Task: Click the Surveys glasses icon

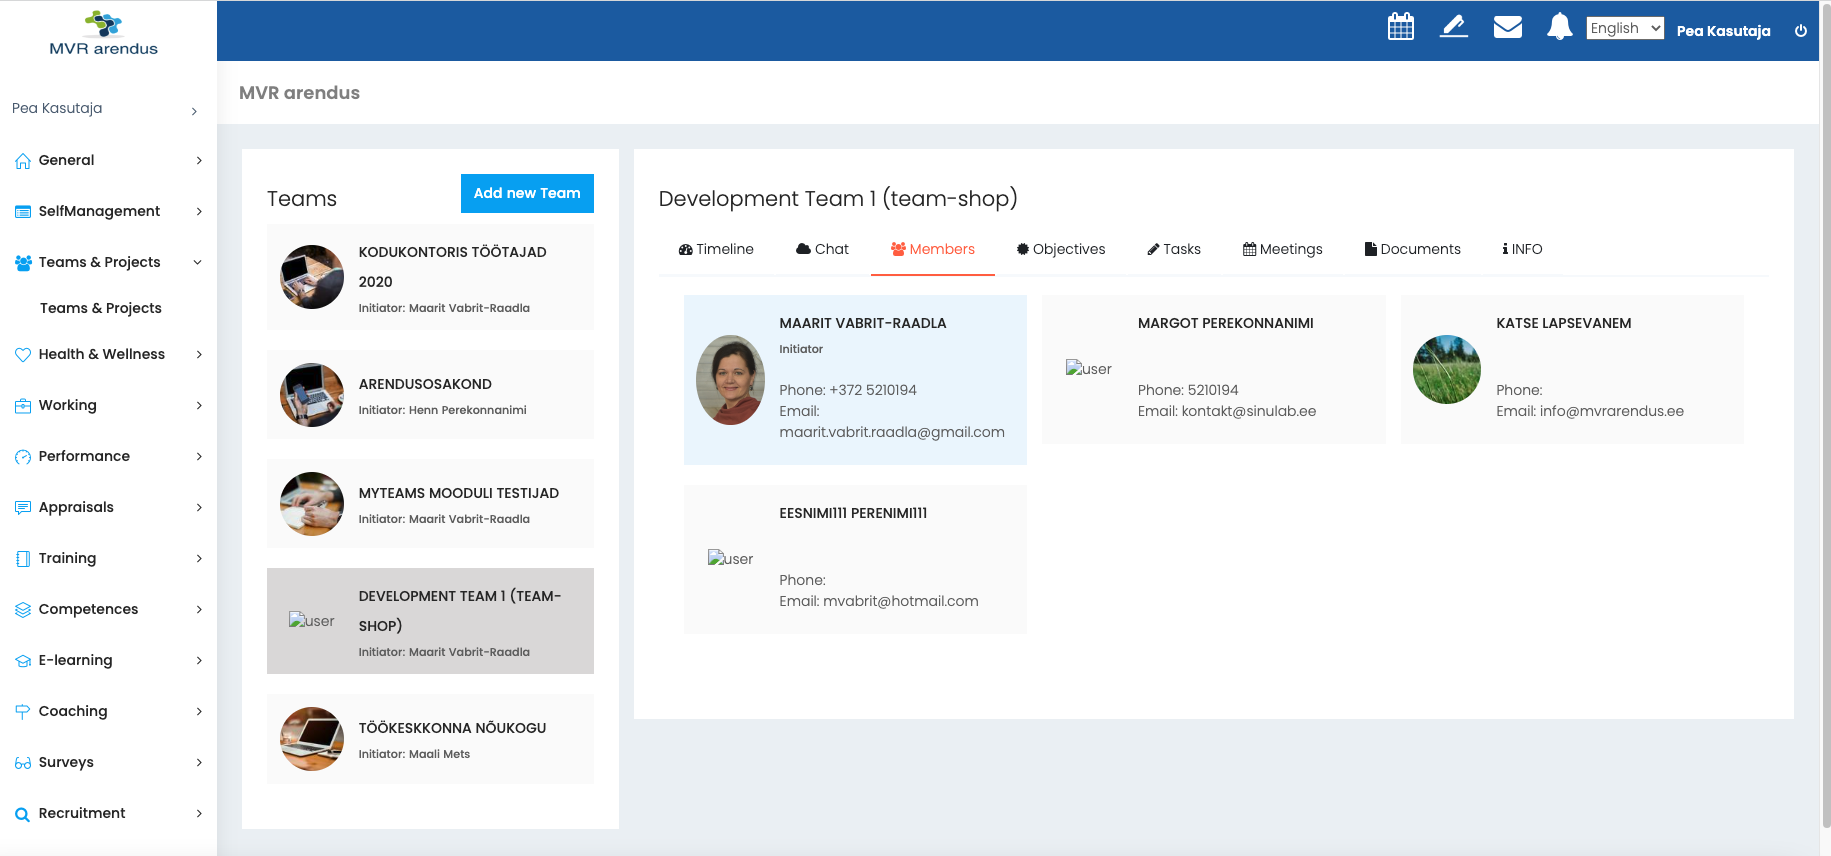Action: pos(23,763)
